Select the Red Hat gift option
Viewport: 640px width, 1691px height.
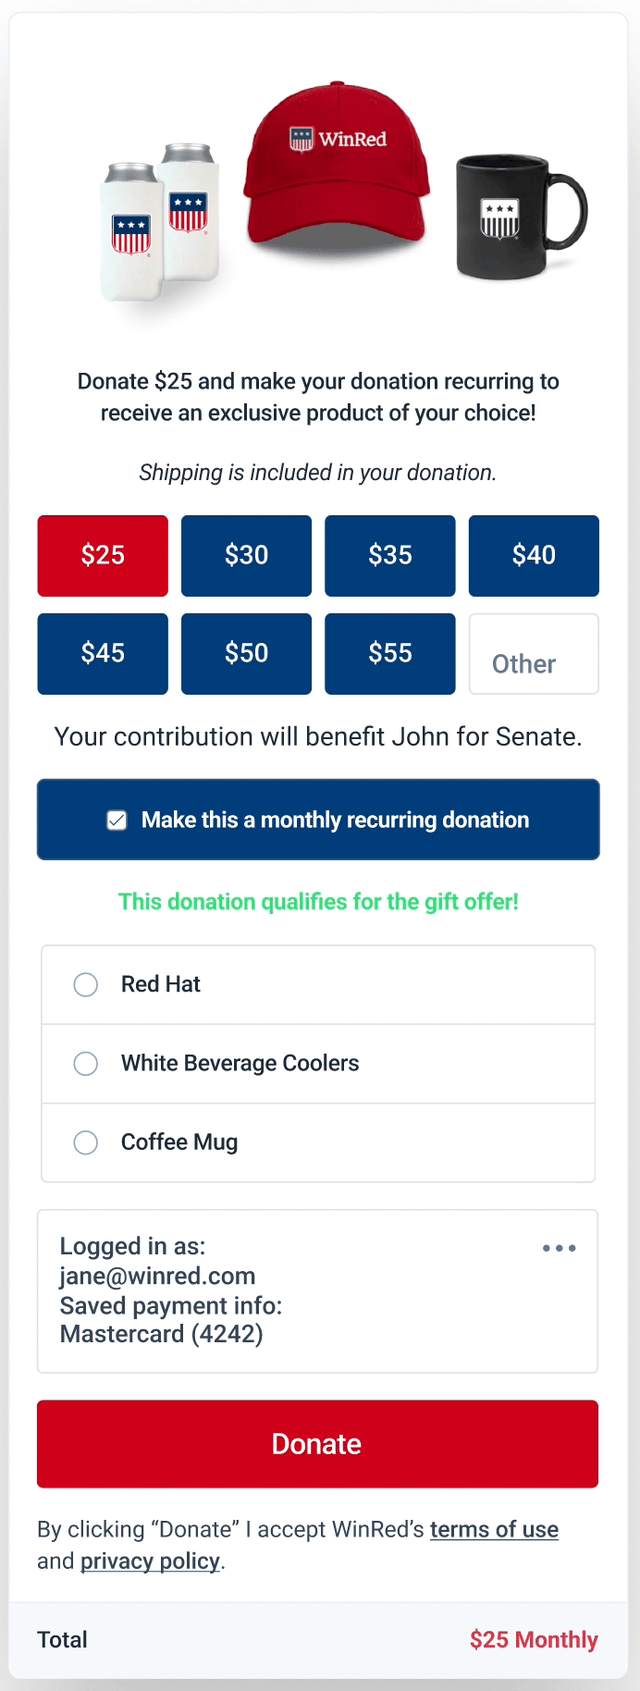(86, 984)
